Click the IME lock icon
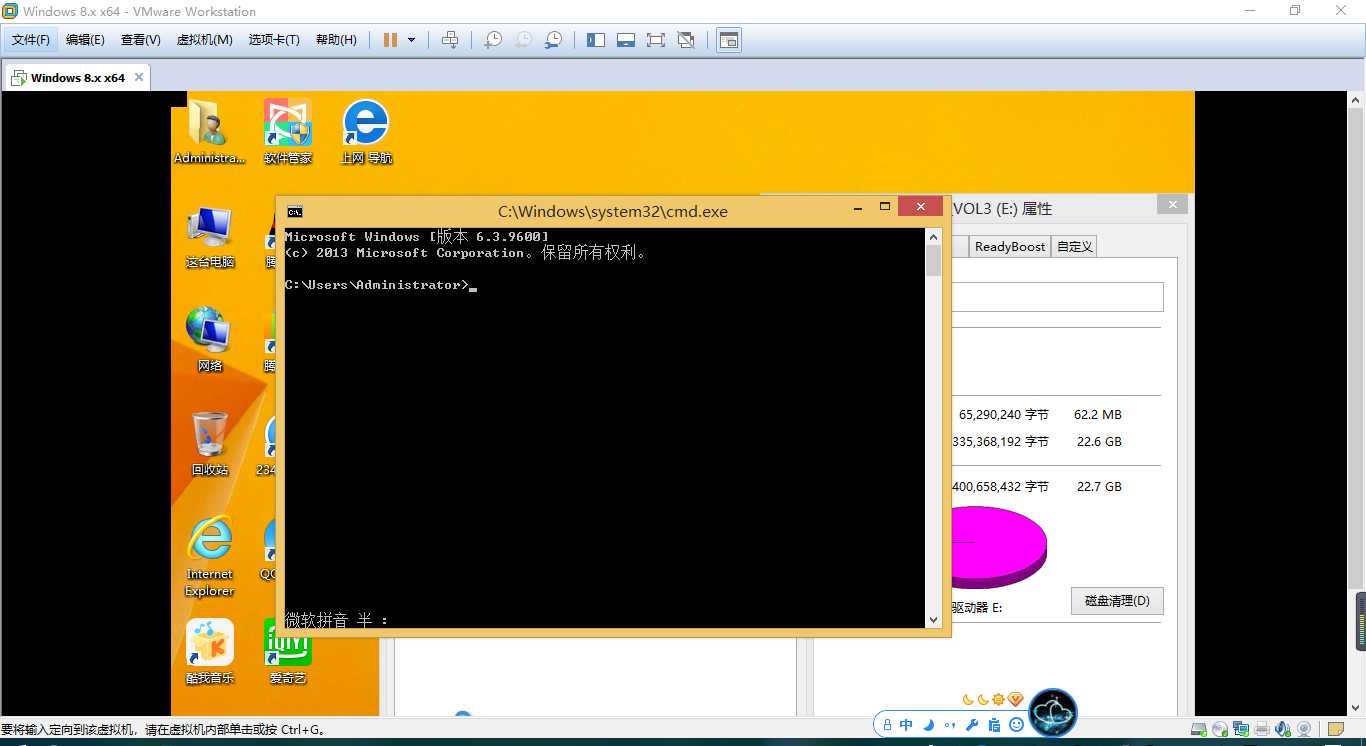Screen dimensions: 1366x746 [x=887, y=725]
